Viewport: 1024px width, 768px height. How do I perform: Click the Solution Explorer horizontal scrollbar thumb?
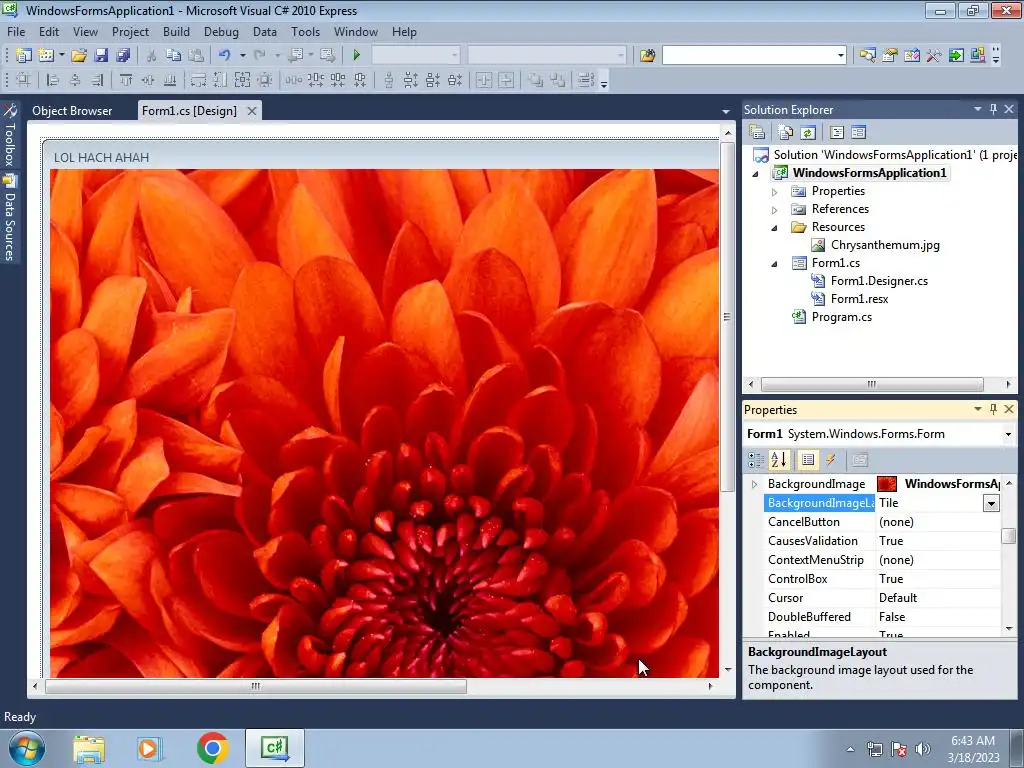tap(872, 384)
